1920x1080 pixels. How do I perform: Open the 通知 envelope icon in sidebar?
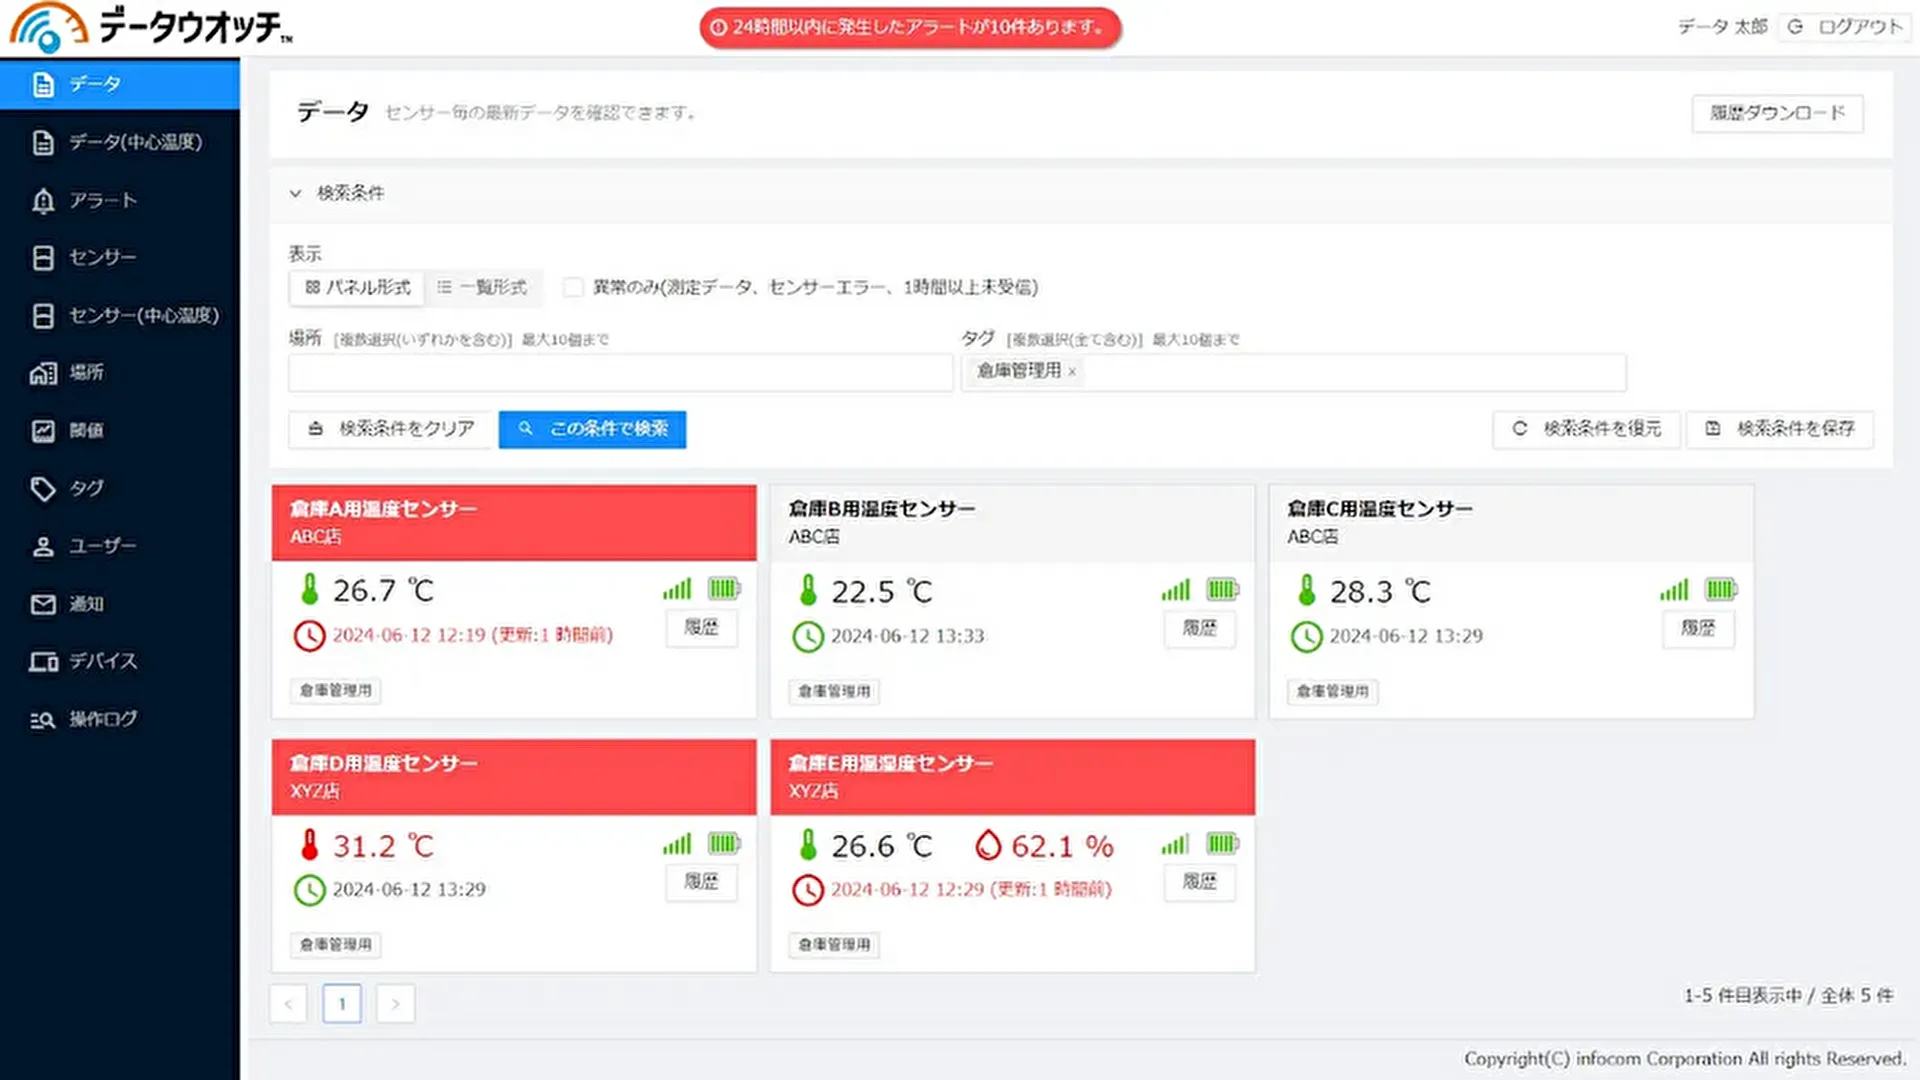pos(43,604)
